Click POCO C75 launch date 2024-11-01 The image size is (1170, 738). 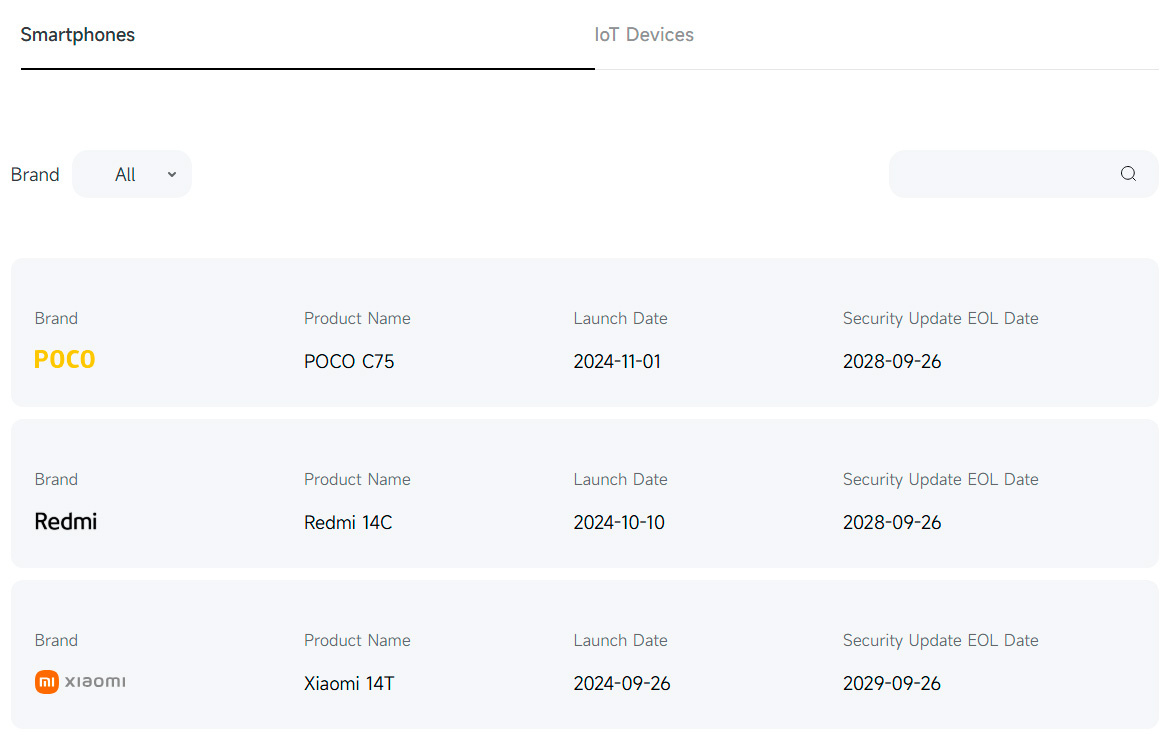pos(617,362)
